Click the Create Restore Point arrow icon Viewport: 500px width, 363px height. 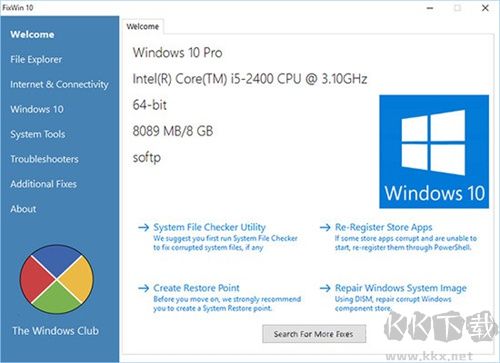click(144, 288)
